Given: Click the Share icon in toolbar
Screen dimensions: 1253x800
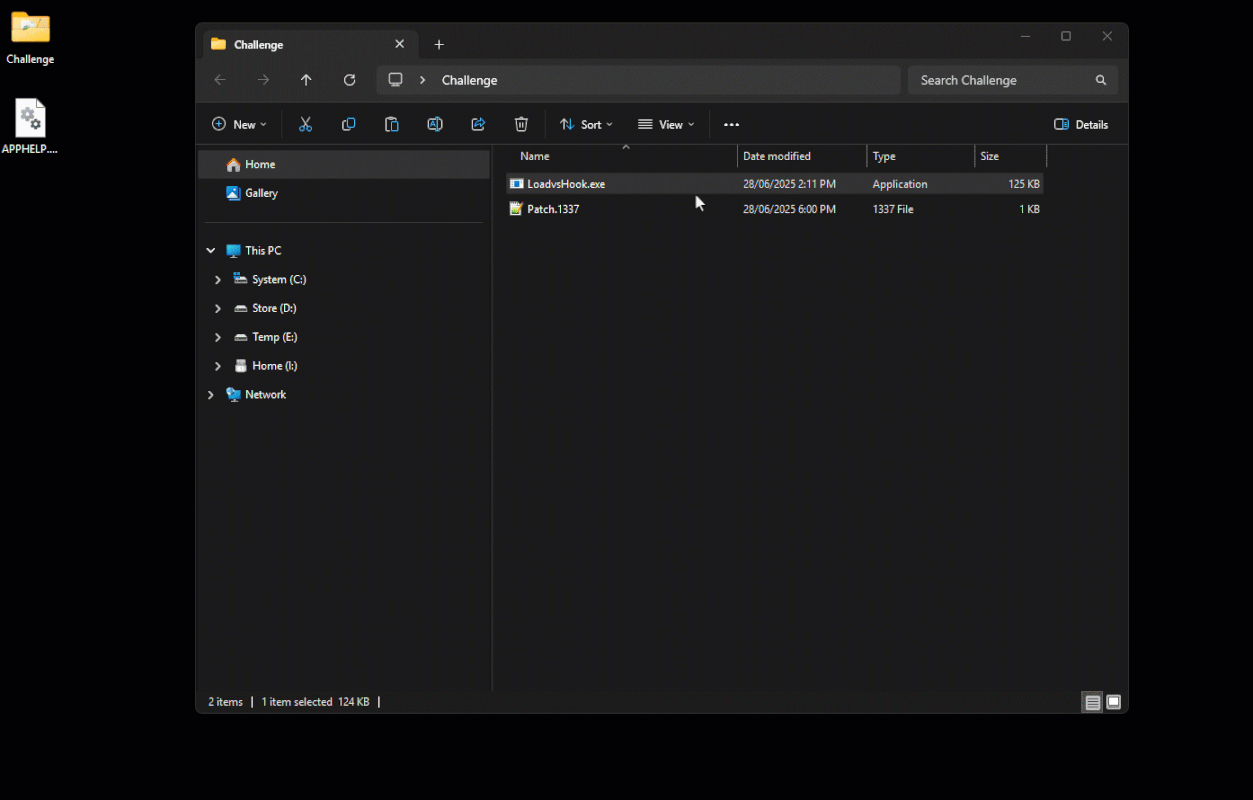Looking at the screenshot, I should click(x=478, y=124).
